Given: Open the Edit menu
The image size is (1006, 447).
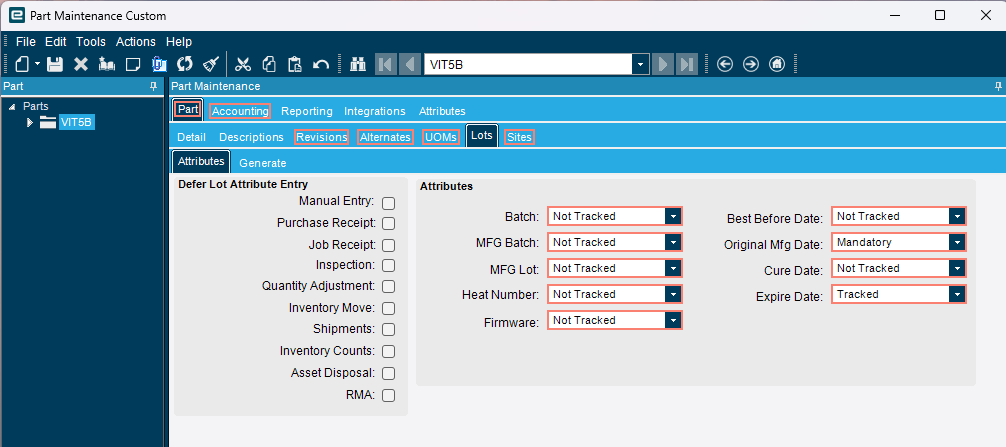Looking at the screenshot, I should 56,42.
